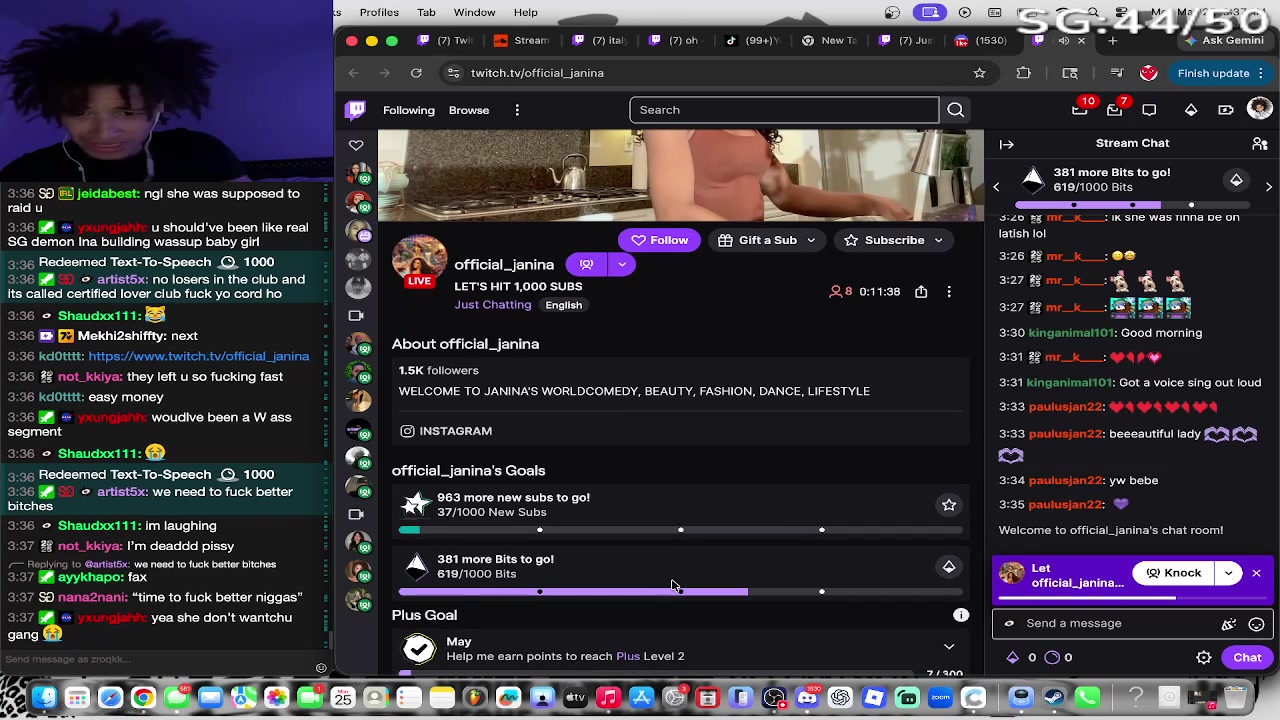Screen dimensions: 1280x720
Task: Open the INSTAGRAM panel link
Action: (446, 431)
